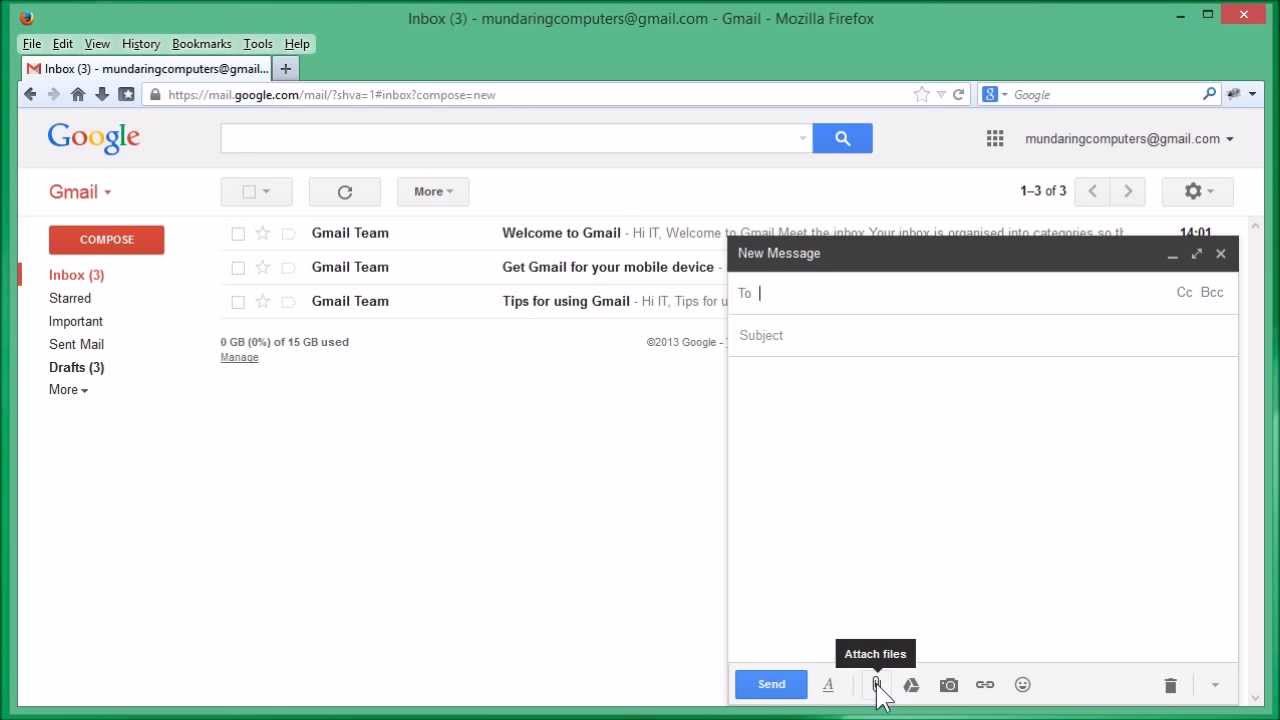Mark Tips for using Gmail important
The width and height of the screenshot is (1280, 720).
coord(288,302)
